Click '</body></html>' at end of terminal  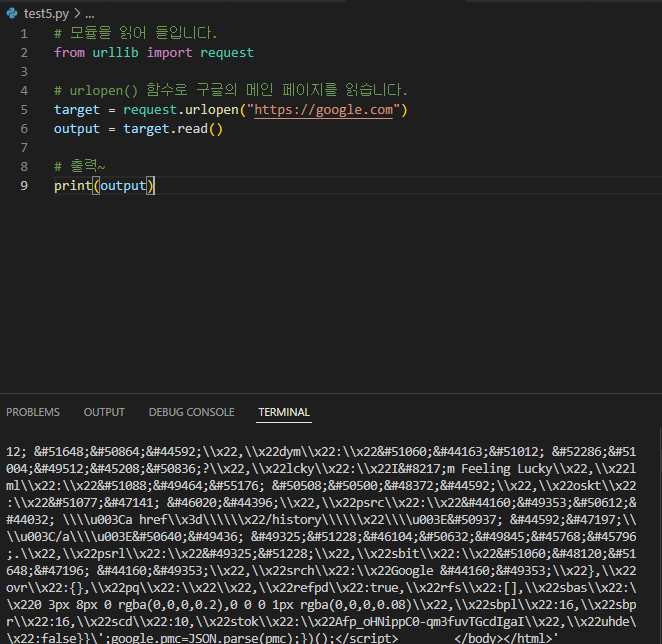tap(503, 638)
